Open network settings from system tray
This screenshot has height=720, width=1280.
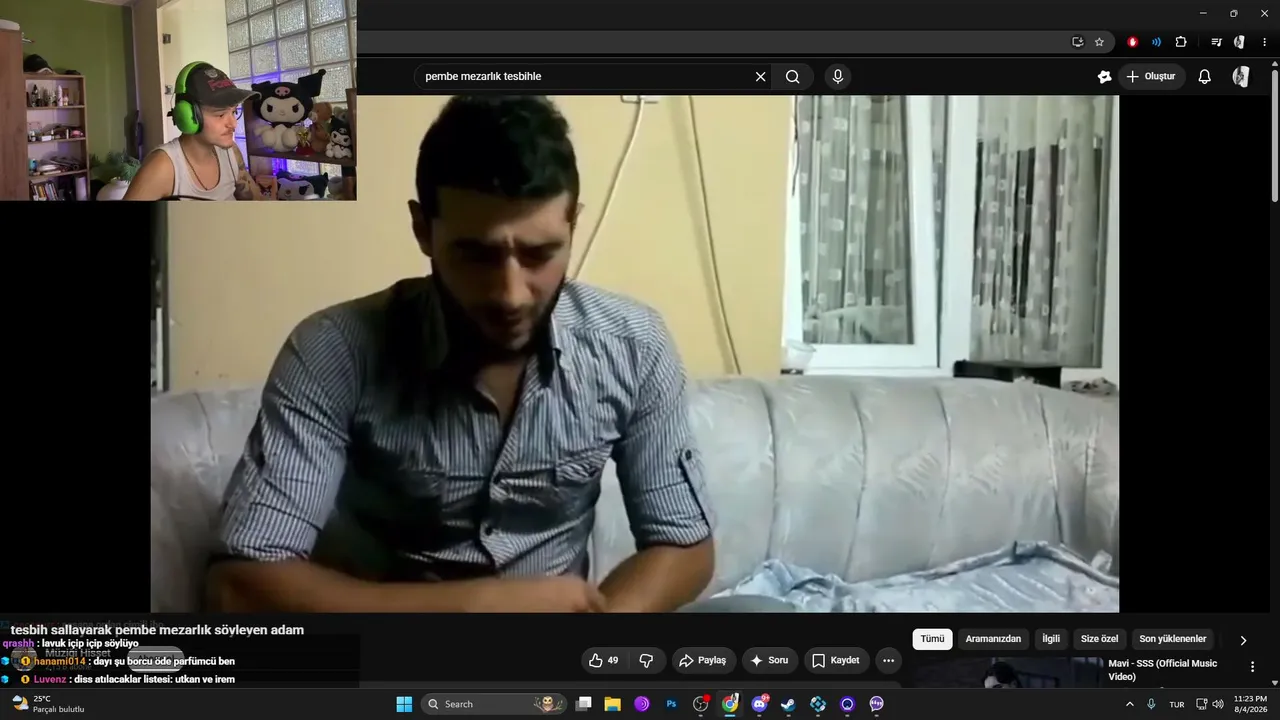click(1202, 704)
